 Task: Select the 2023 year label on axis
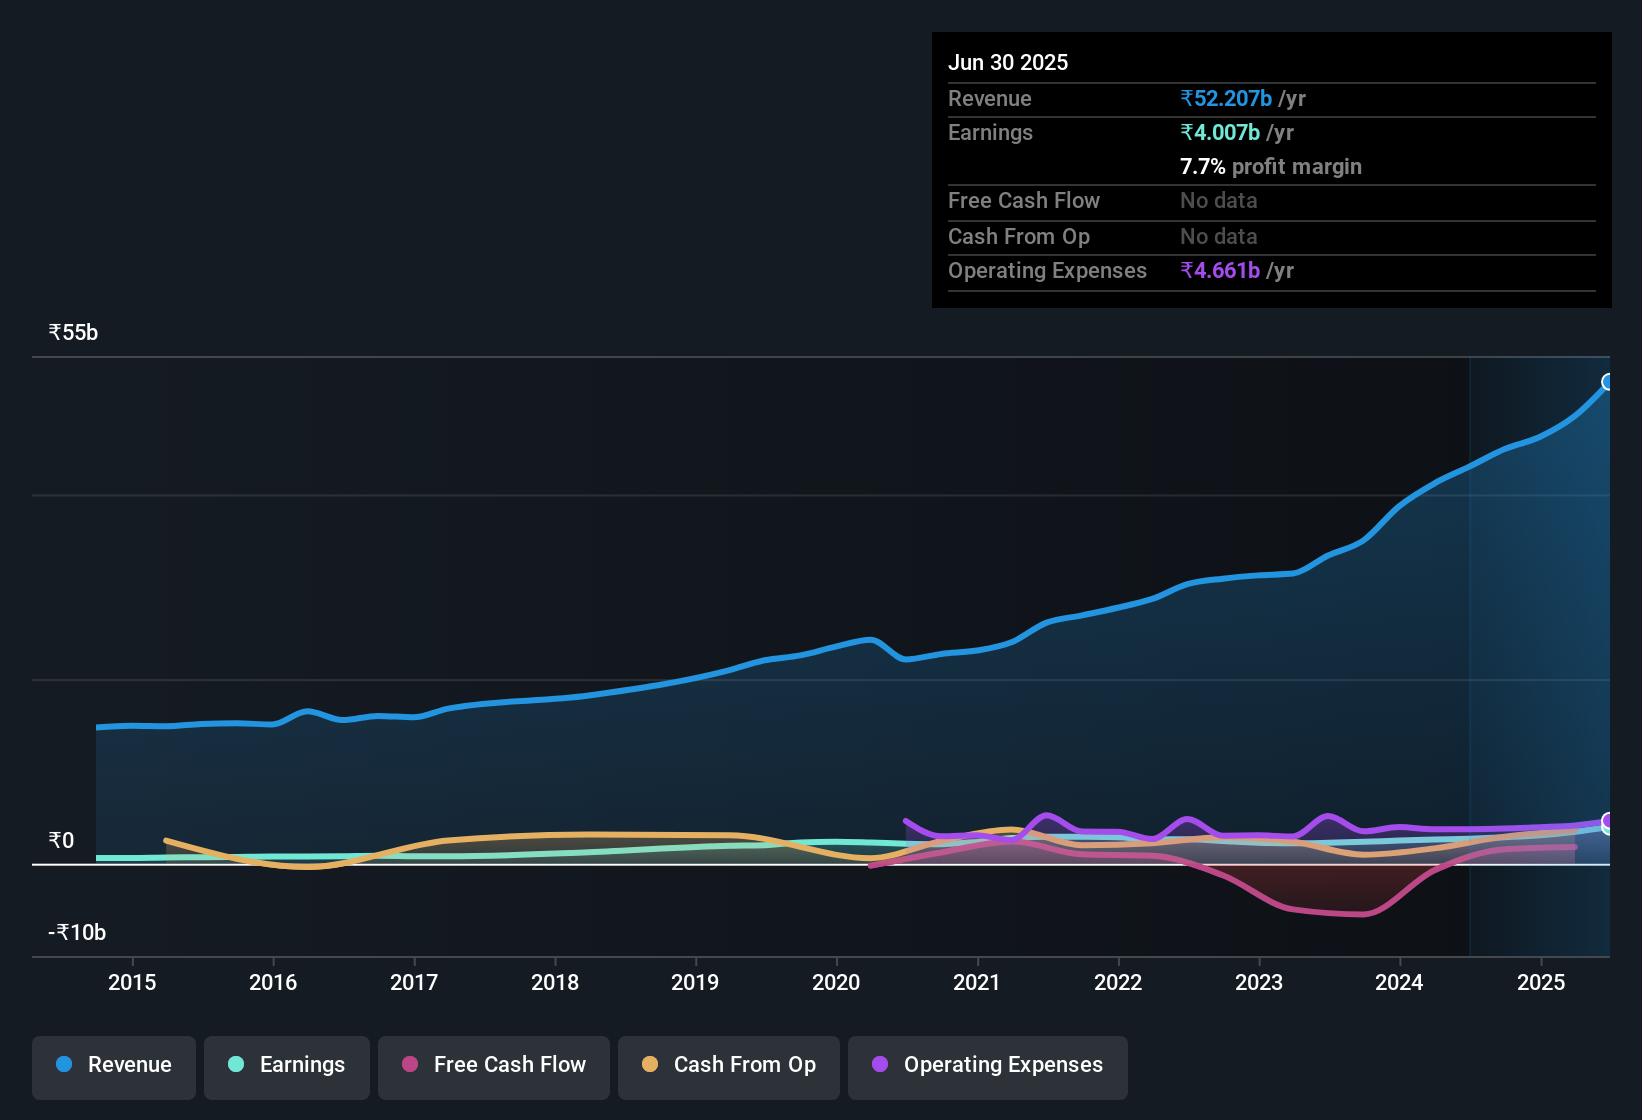[1260, 982]
